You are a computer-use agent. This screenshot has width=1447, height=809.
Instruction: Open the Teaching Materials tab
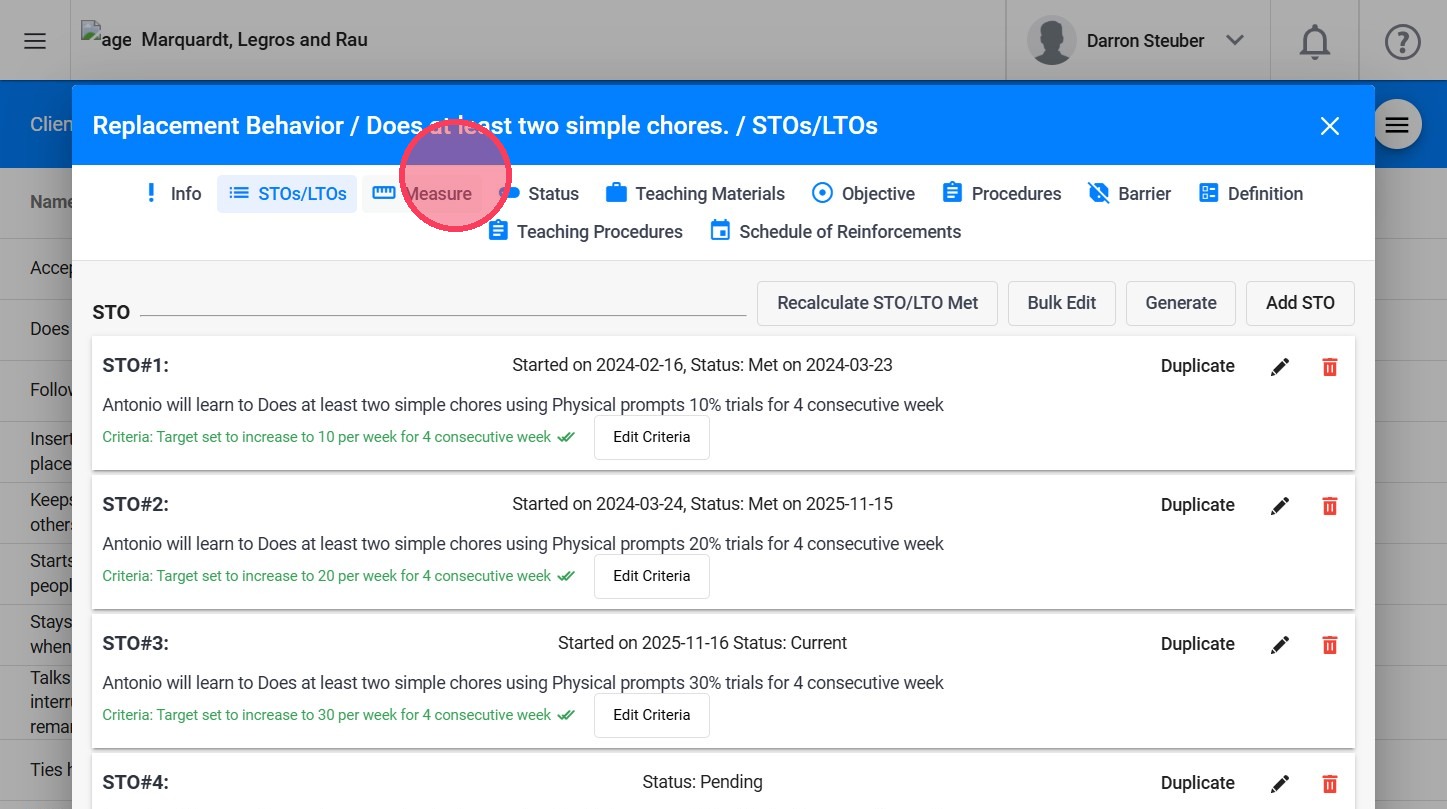tap(695, 194)
